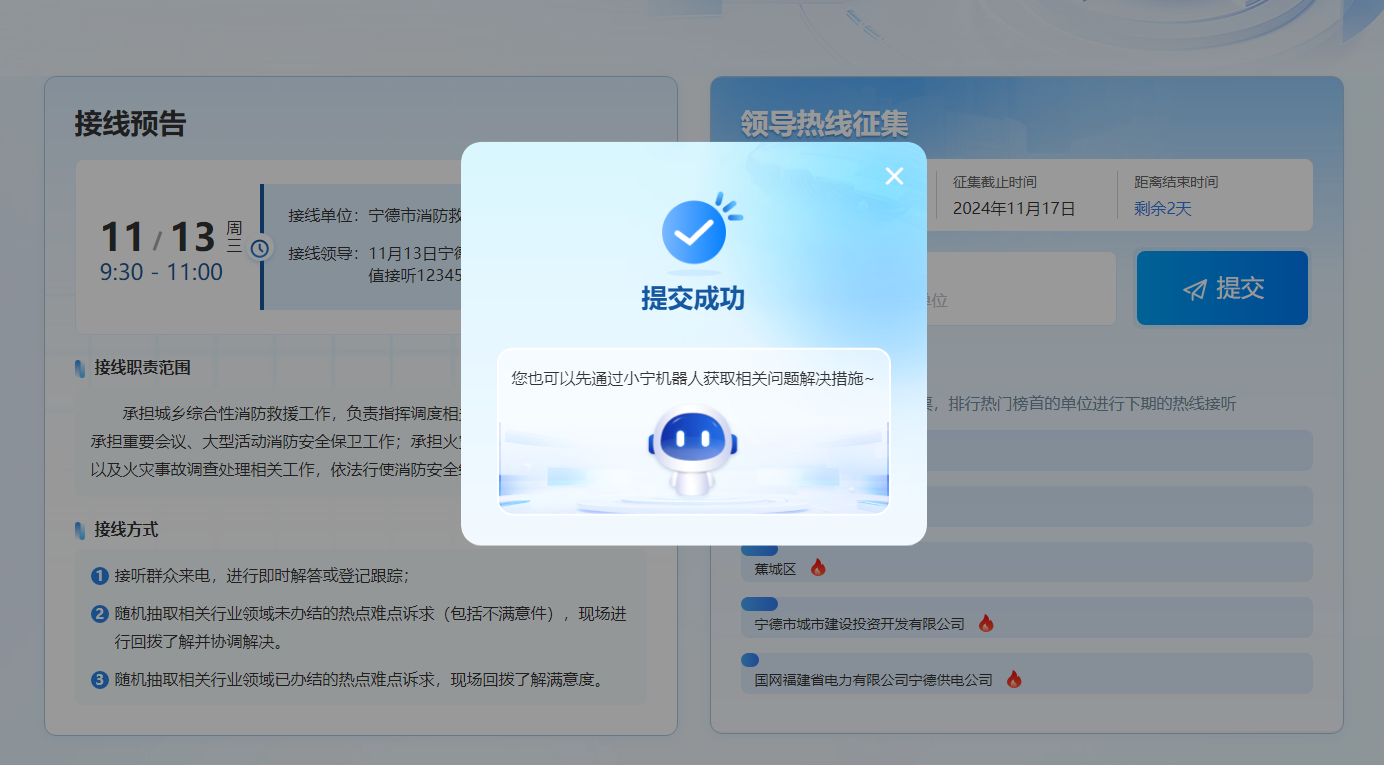Click the paper plane icon on 提交 button
1384x765 pixels.
1194,289
